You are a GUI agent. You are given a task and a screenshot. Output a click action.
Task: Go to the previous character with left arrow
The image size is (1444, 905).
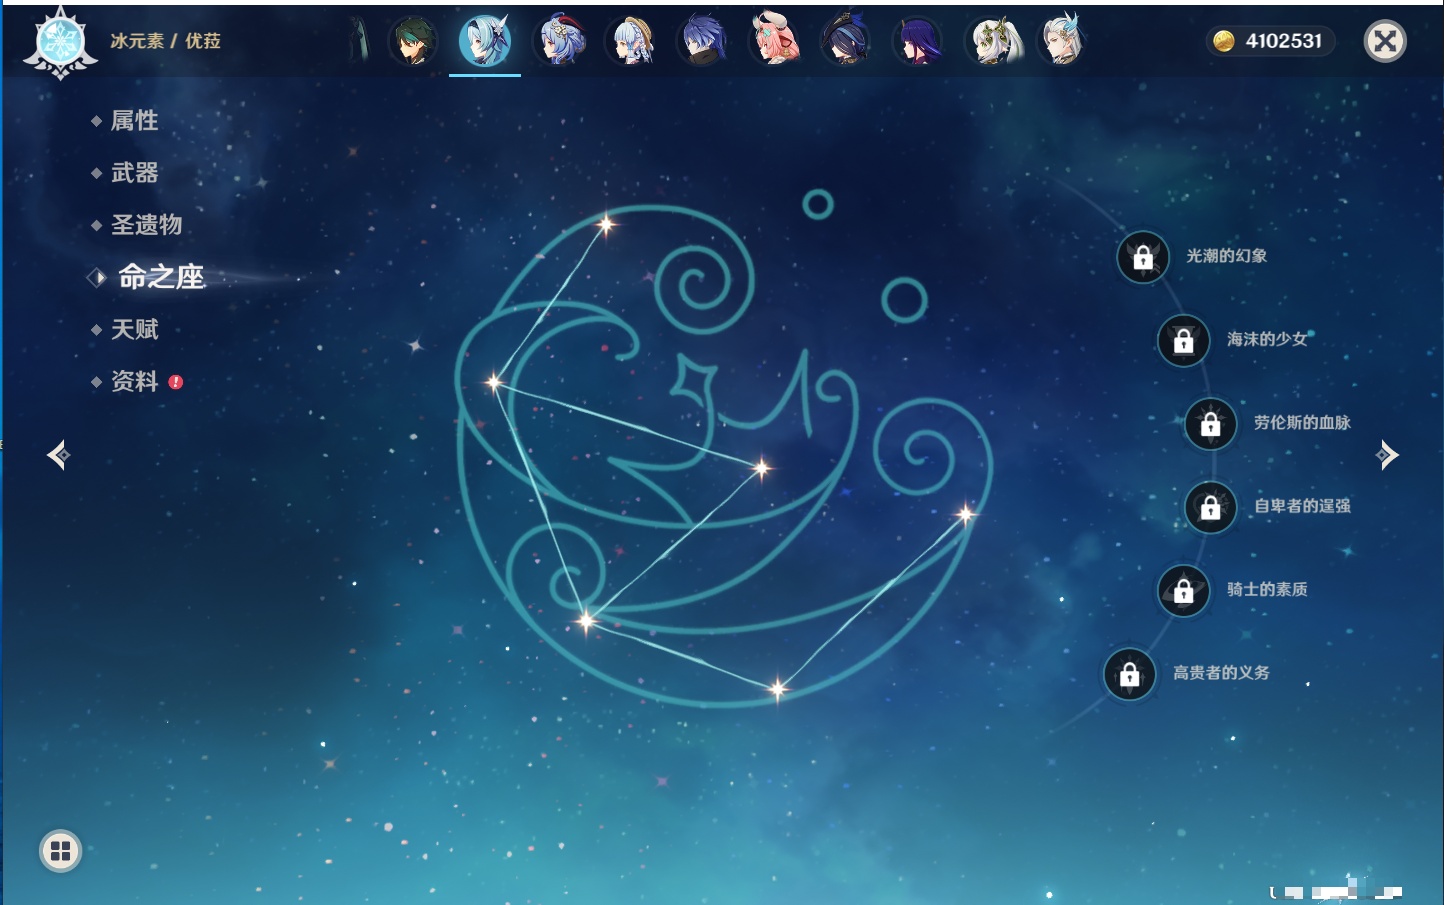pos(58,455)
